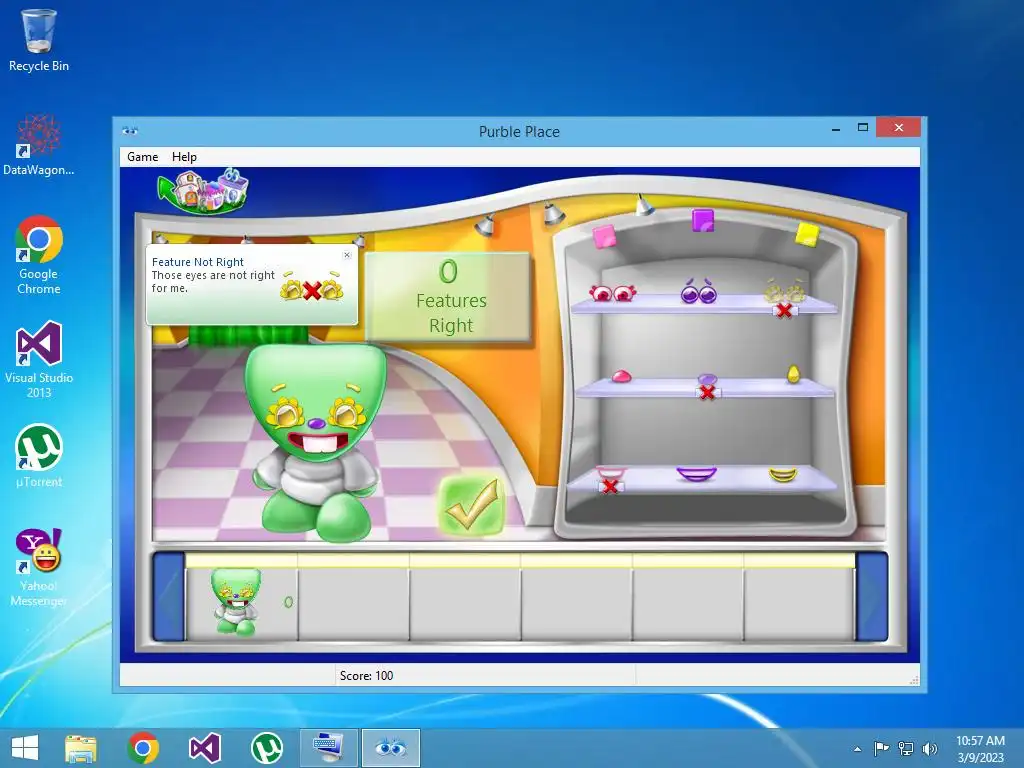Click the Score: 100 status text
Image resolution: width=1024 pixels, height=768 pixels.
click(x=366, y=676)
